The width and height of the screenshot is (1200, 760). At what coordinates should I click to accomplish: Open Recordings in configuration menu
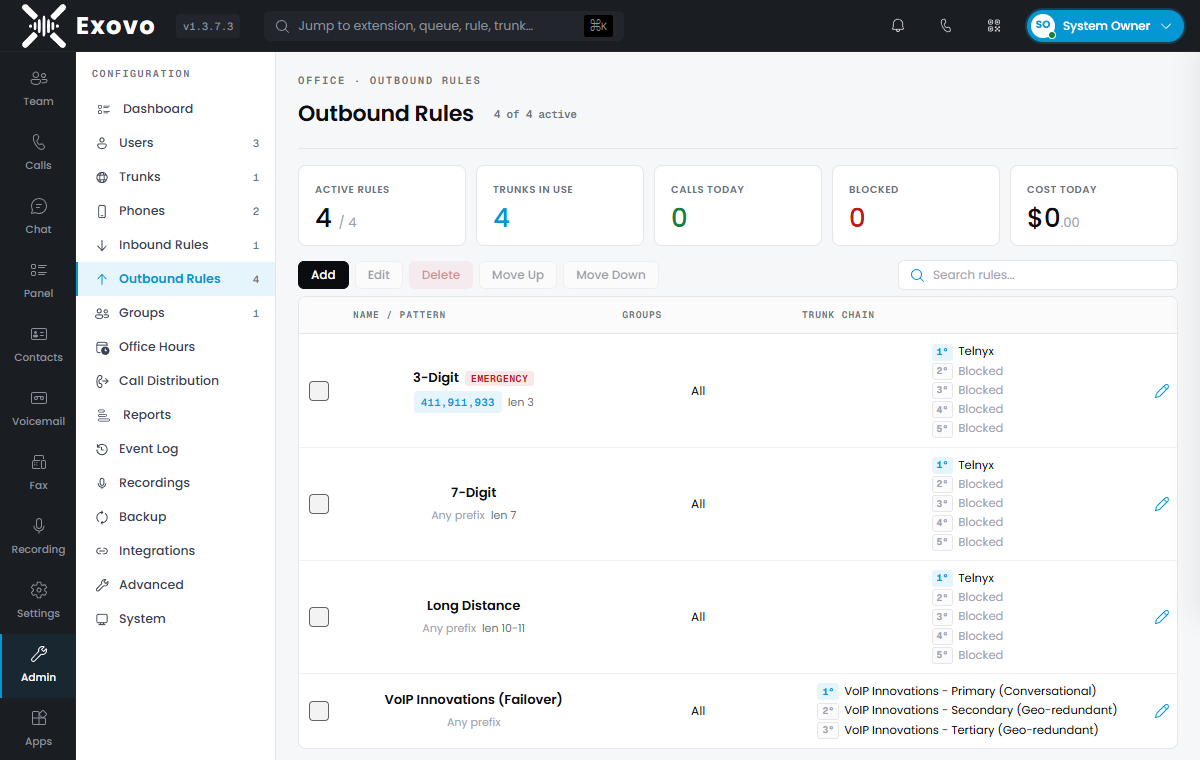point(175,483)
